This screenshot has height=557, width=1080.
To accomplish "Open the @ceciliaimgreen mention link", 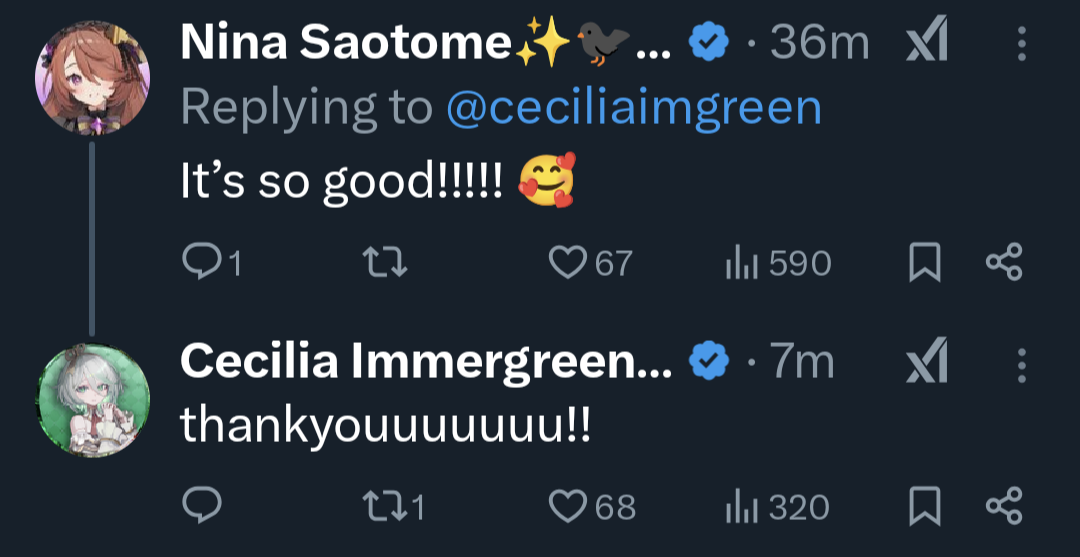I will (x=633, y=107).
